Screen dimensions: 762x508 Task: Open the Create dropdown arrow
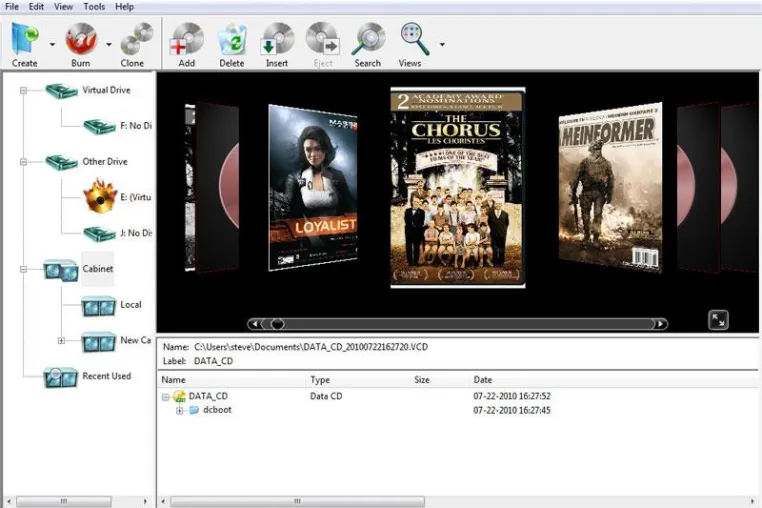tap(52, 44)
